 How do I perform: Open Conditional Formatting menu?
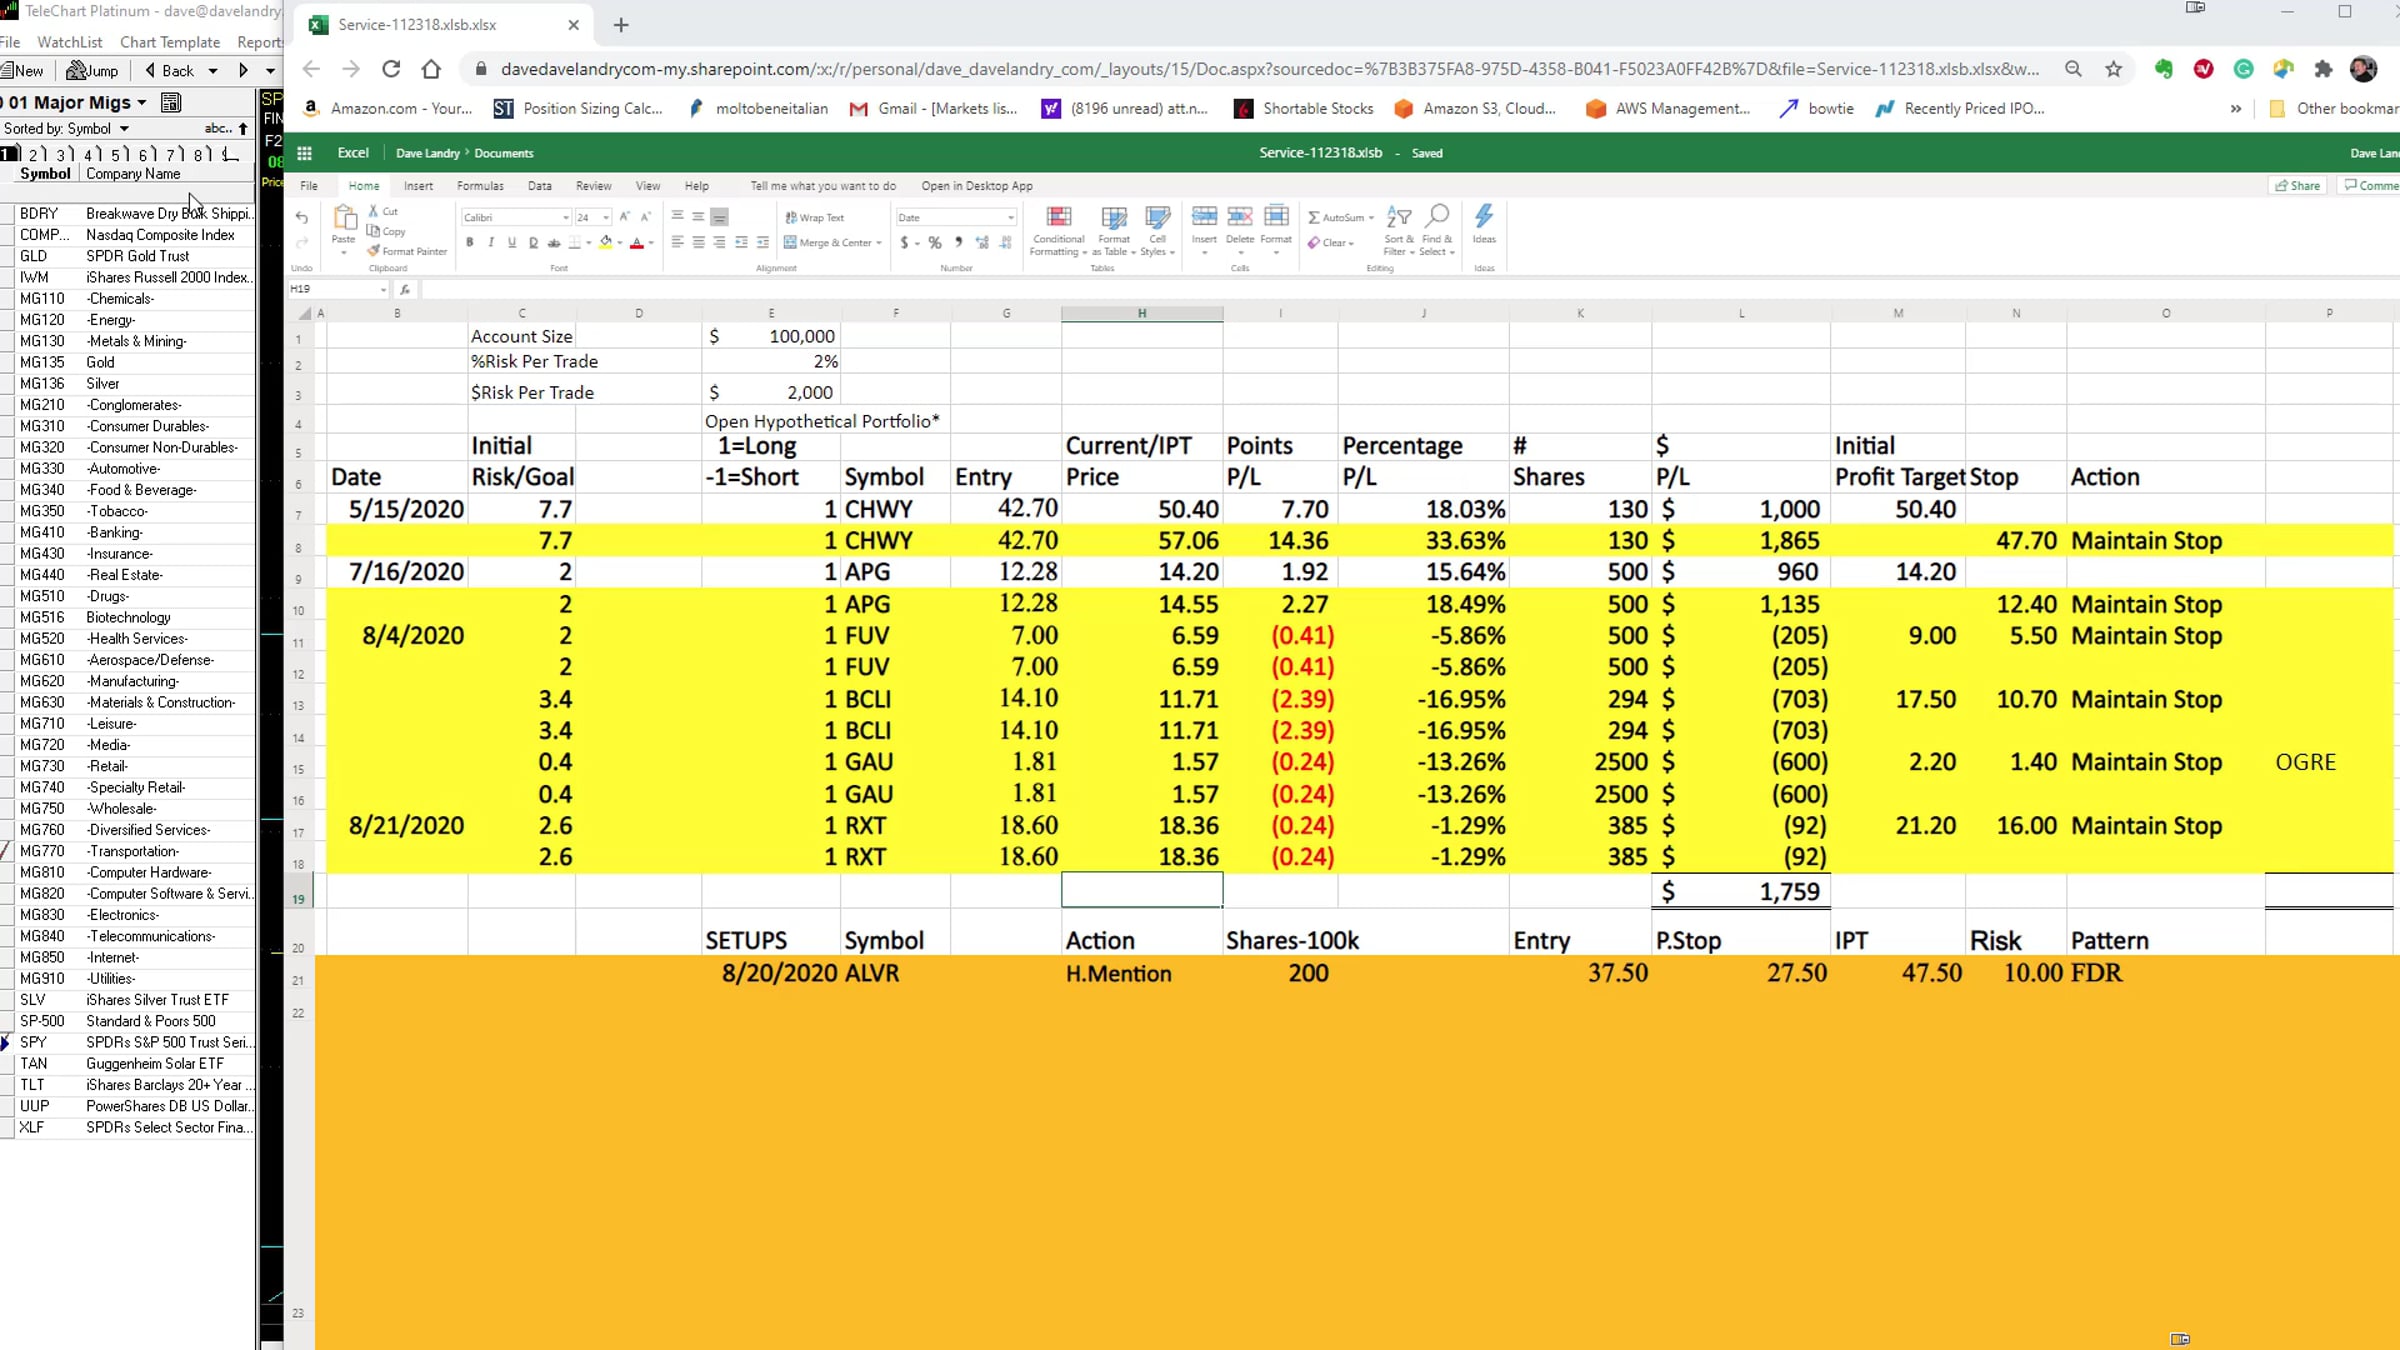point(1058,231)
